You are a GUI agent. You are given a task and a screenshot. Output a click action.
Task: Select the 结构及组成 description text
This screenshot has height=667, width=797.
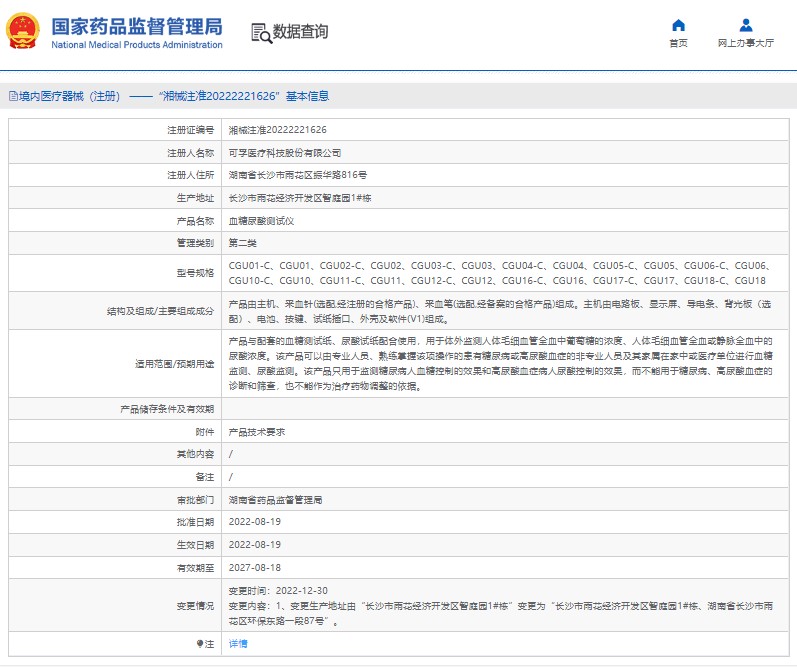point(500,311)
